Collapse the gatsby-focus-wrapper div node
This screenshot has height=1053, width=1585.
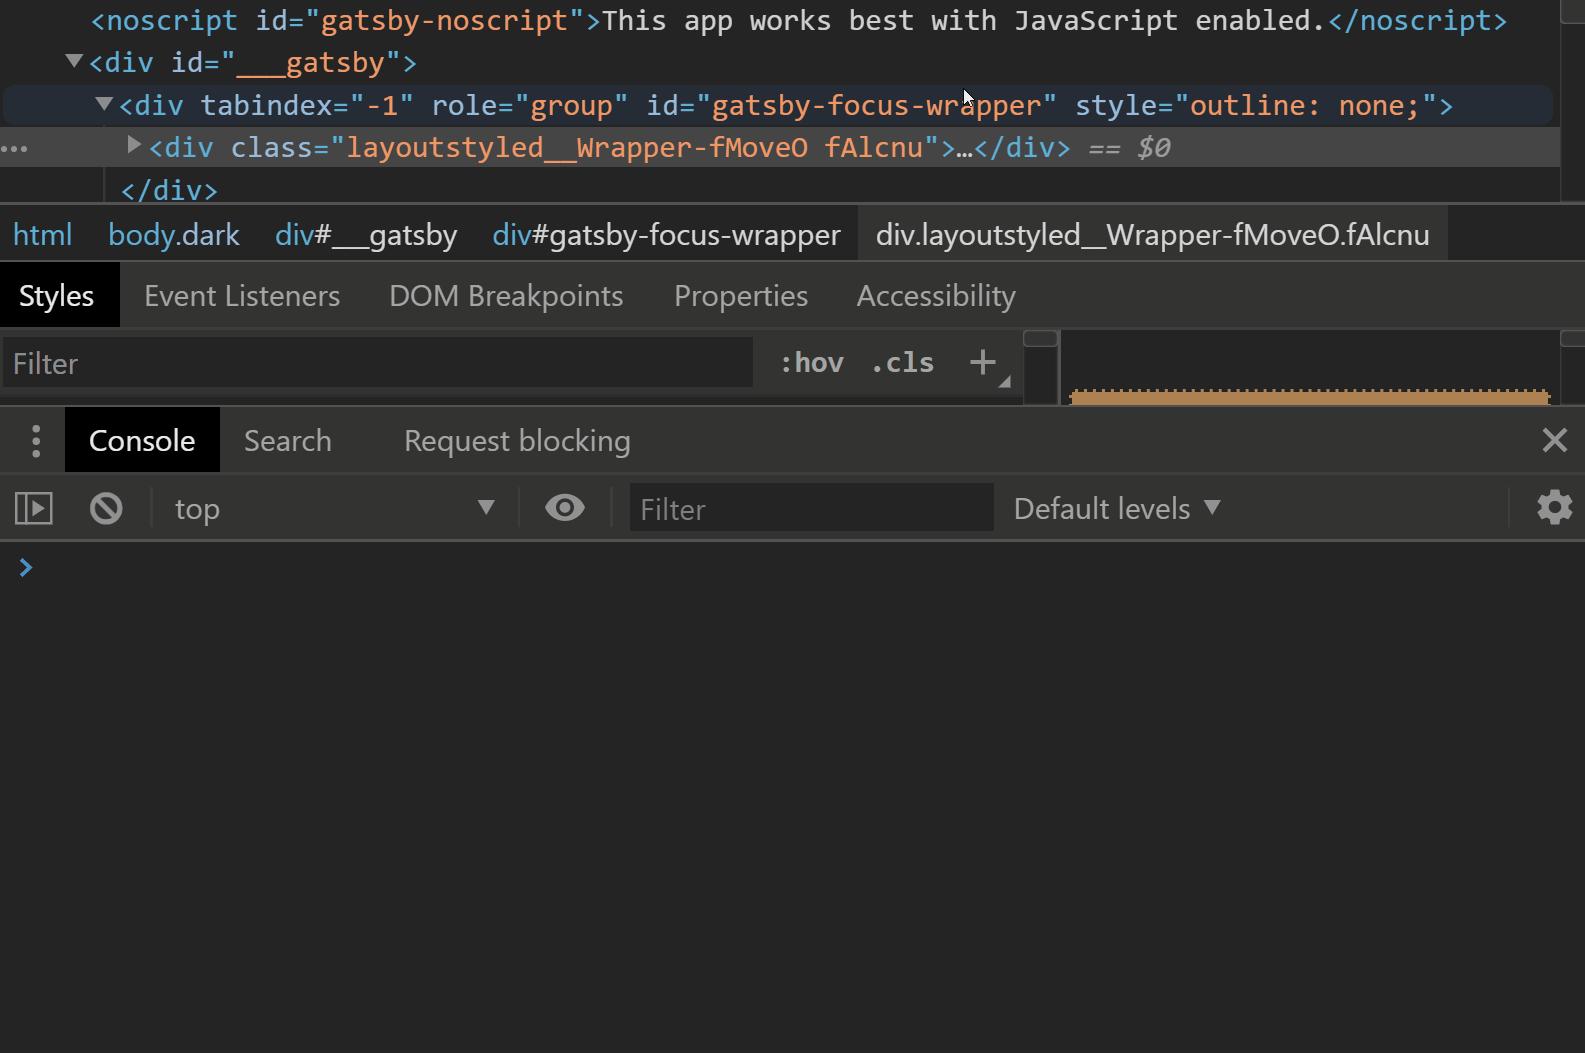(x=104, y=104)
